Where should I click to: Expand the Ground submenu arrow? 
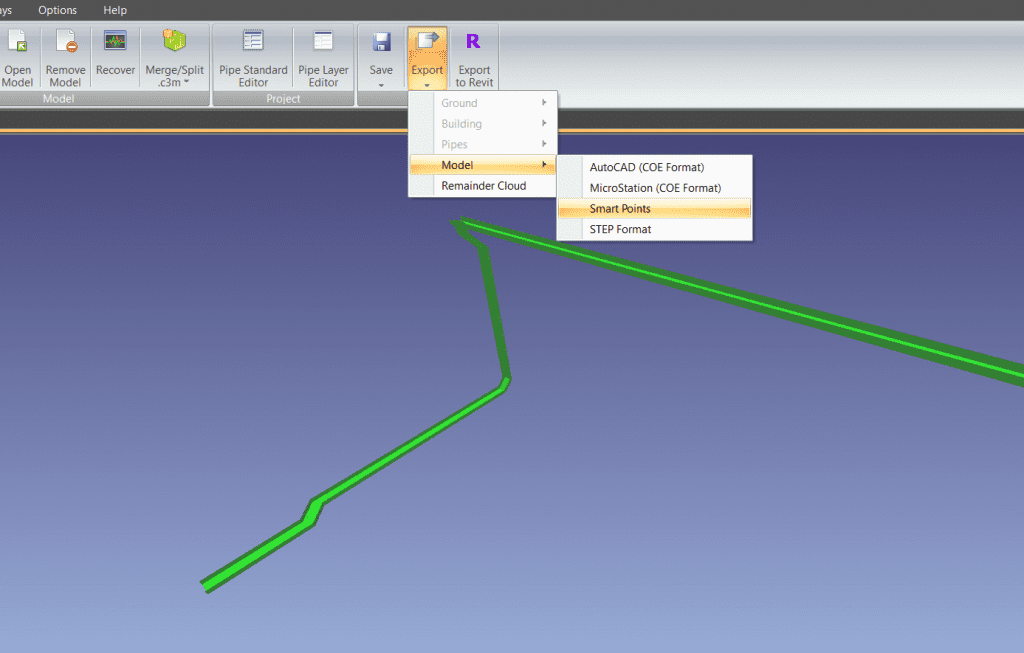[544, 103]
